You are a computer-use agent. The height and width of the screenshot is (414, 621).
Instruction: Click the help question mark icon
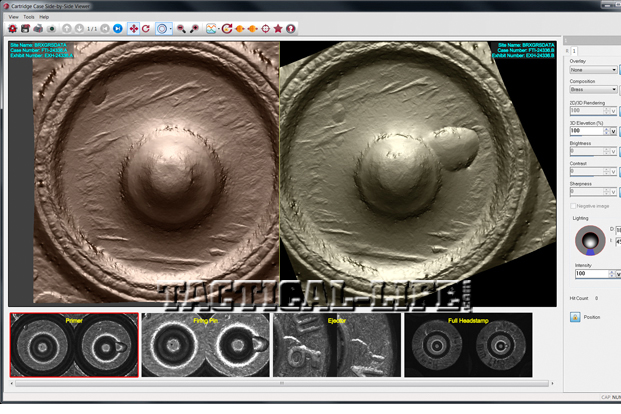(x=291, y=29)
